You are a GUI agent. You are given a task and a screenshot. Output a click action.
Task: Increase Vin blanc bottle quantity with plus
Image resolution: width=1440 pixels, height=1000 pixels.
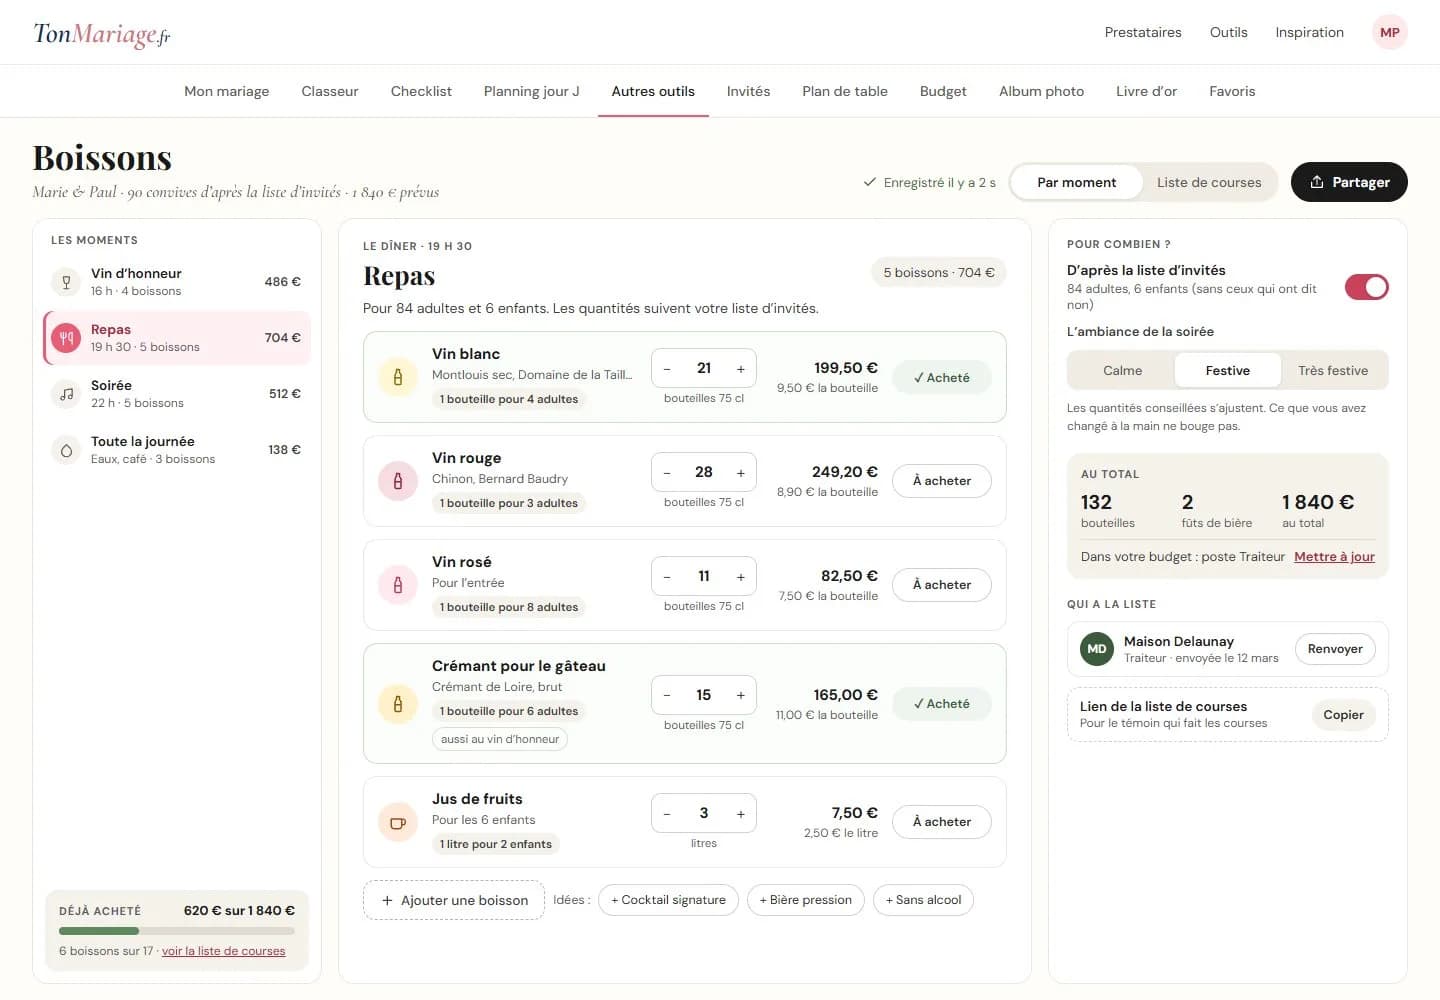coord(740,369)
